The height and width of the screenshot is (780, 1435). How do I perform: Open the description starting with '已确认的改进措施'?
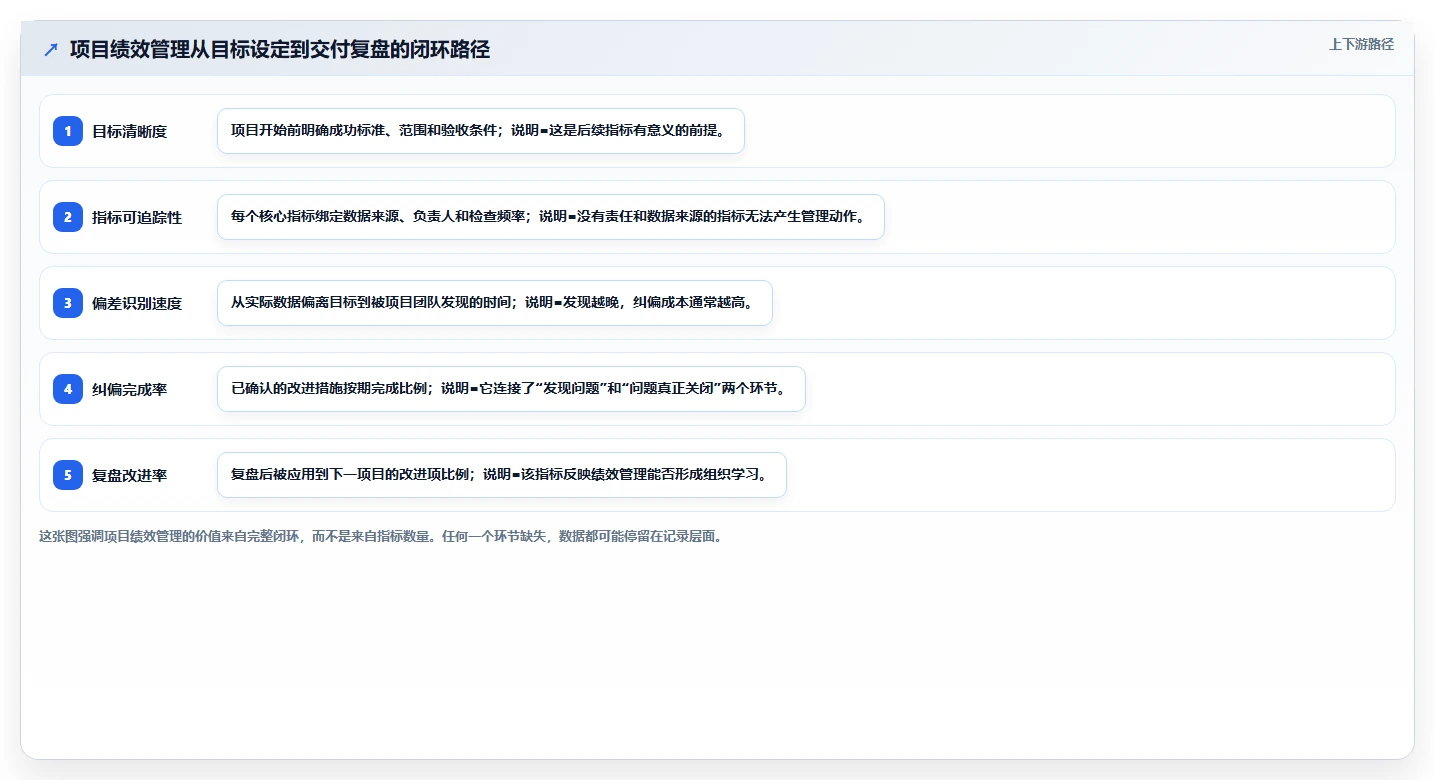click(511, 389)
